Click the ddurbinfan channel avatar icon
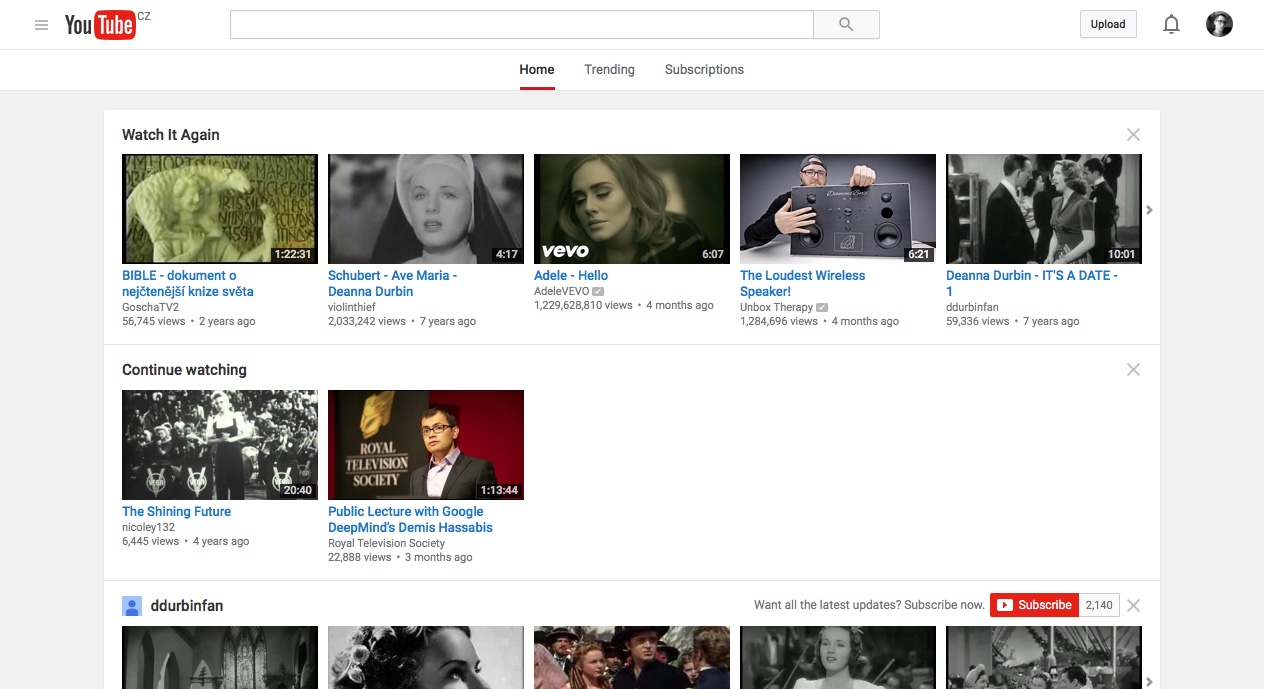 point(132,606)
